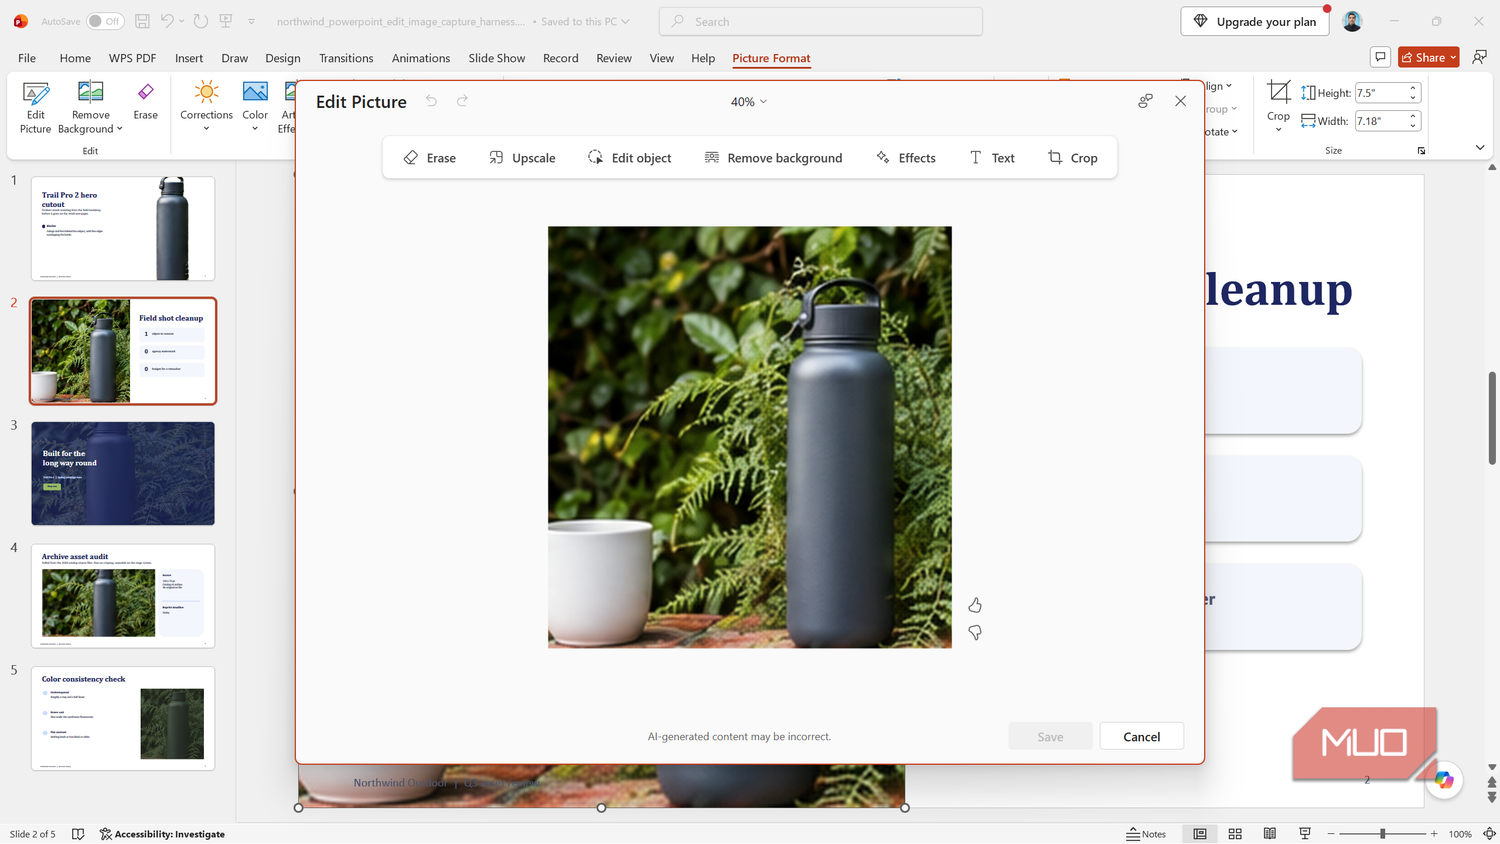The width and height of the screenshot is (1500, 844).
Task: Open the Share button dropdown
Action: pyautogui.click(x=1453, y=58)
